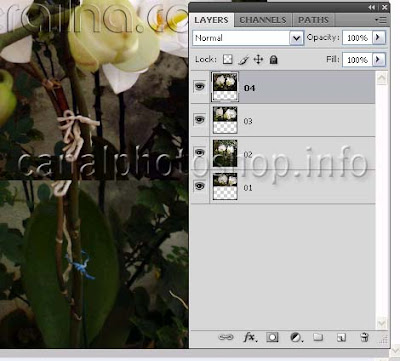400x361 pixels.
Task: Switch to the Channels tab
Action: coord(263,20)
